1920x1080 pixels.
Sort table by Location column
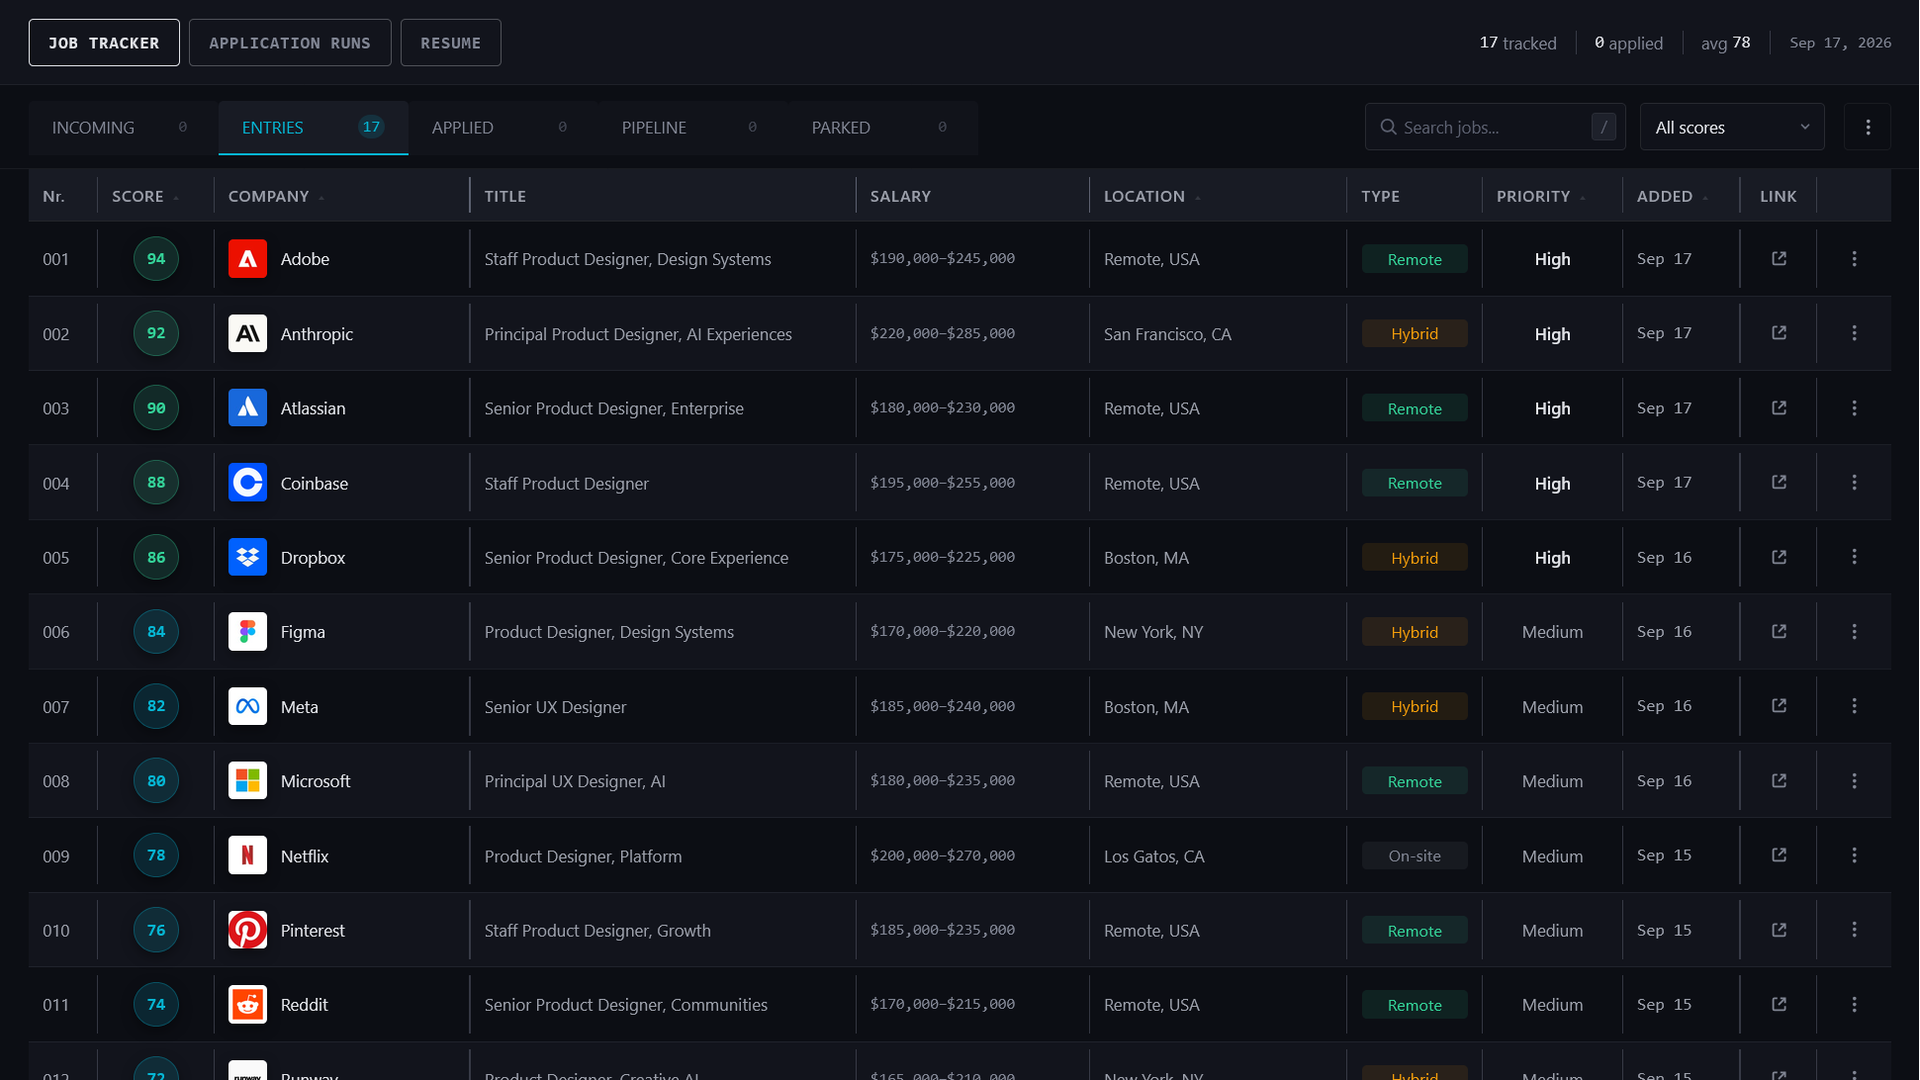coord(1152,196)
